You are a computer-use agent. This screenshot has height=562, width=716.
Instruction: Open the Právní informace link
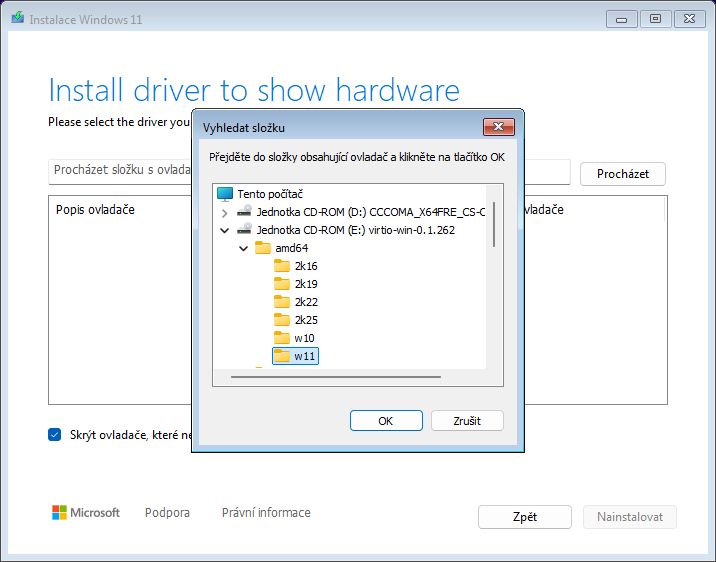click(266, 513)
